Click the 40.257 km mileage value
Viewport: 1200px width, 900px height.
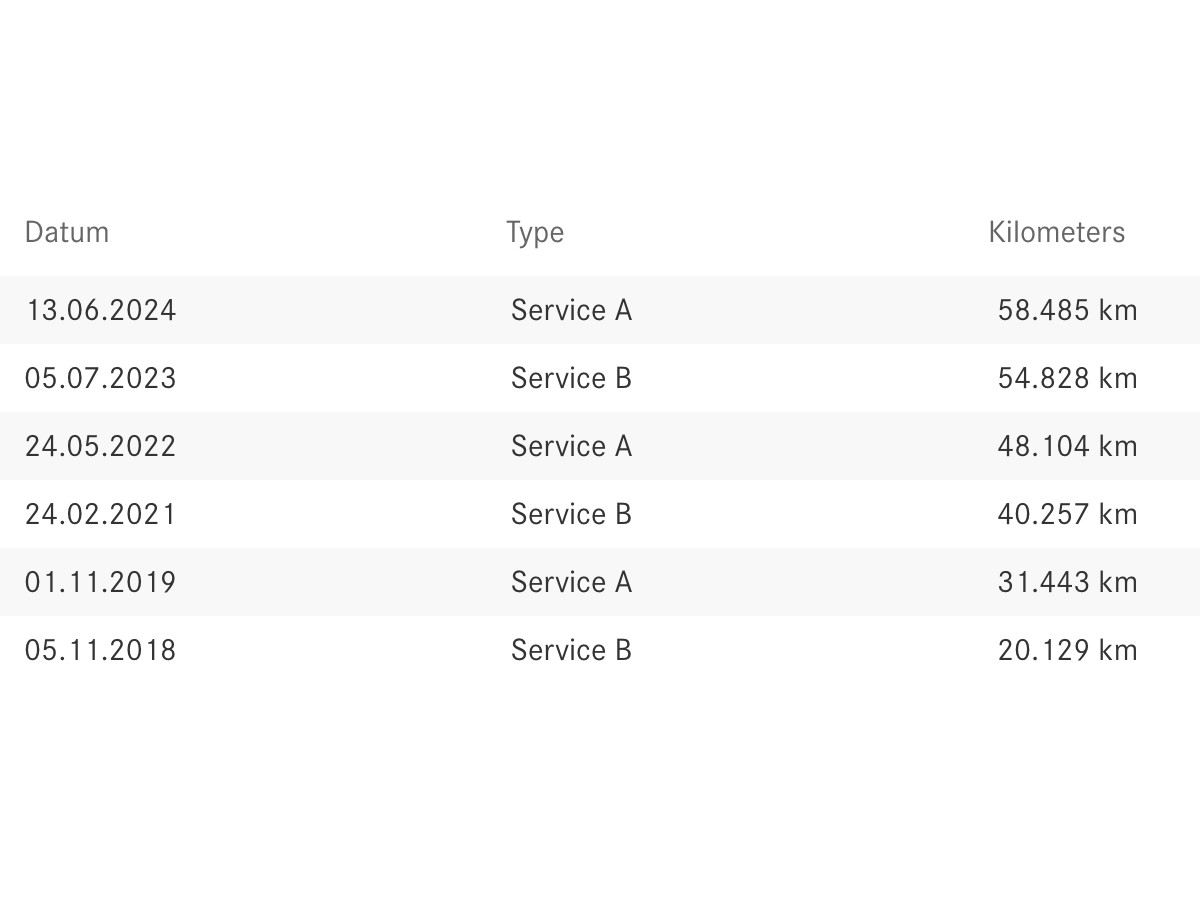click(1067, 514)
